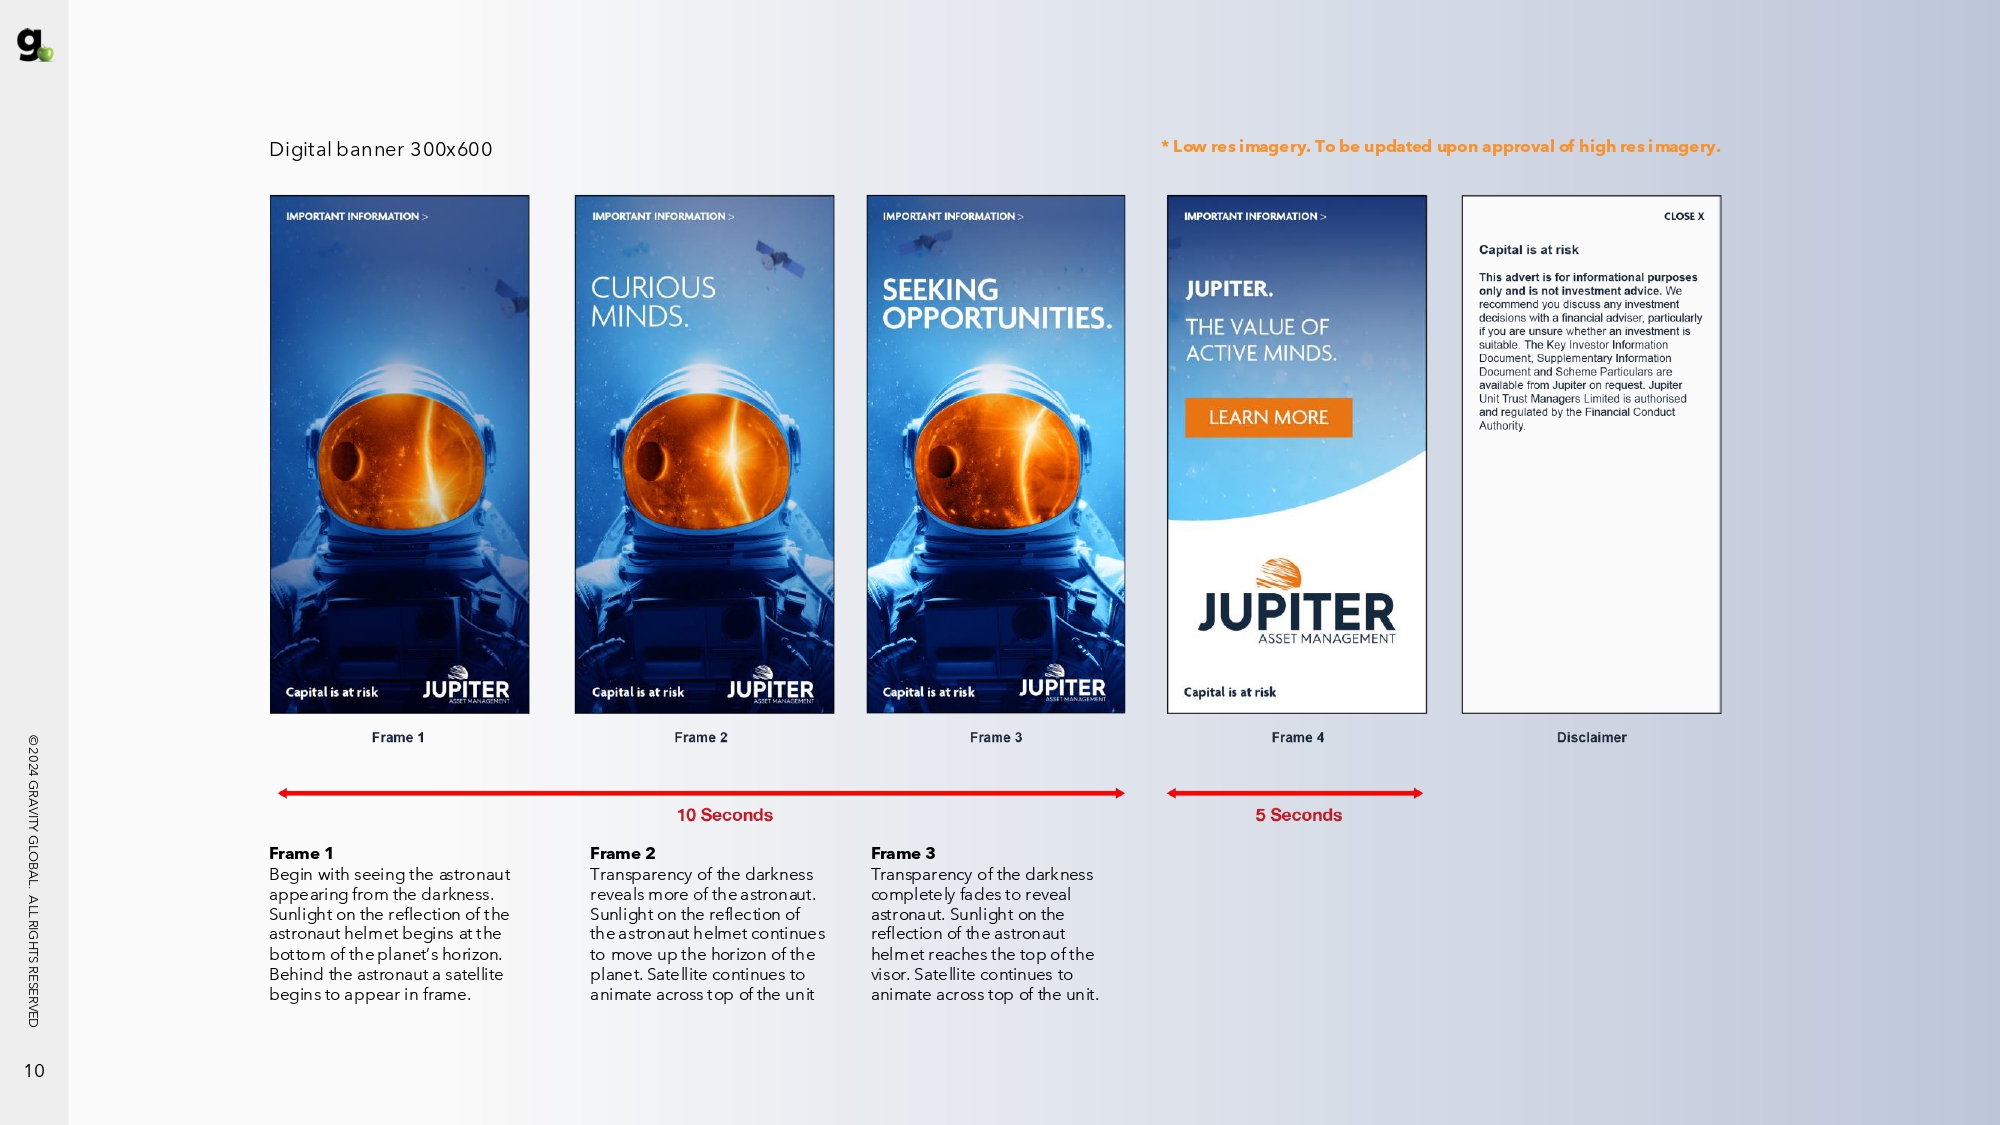Click the satellite in Frame 3 banner

click(925, 243)
